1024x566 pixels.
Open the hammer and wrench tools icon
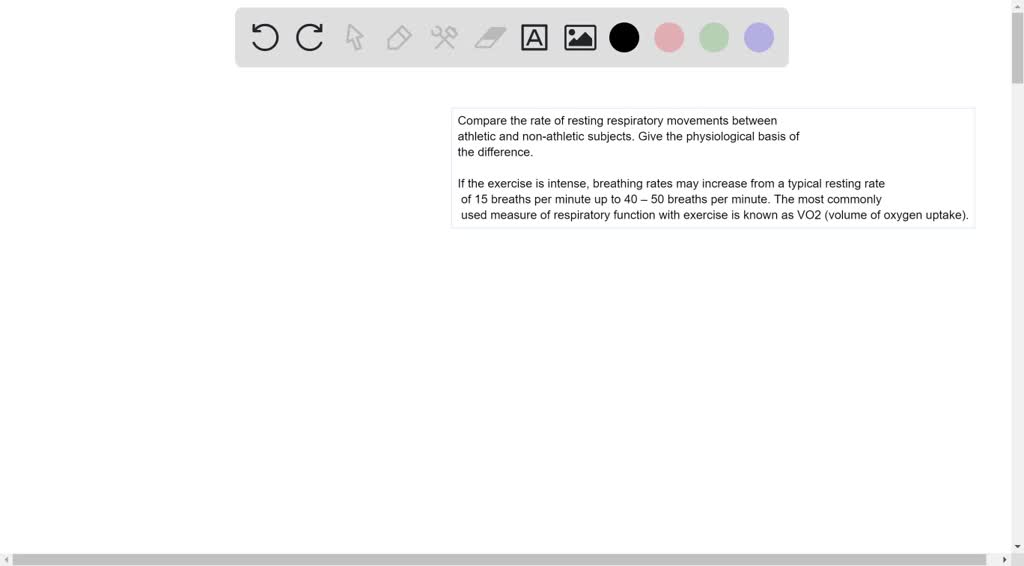[x=444, y=38]
